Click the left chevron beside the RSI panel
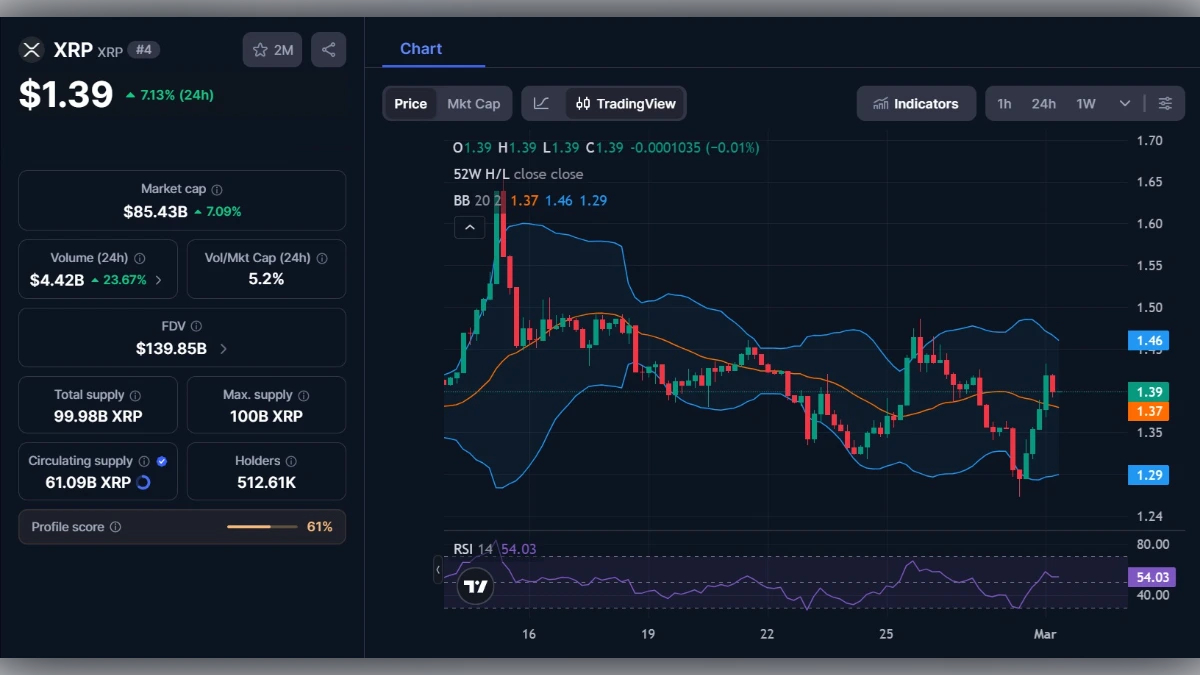 coord(438,570)
